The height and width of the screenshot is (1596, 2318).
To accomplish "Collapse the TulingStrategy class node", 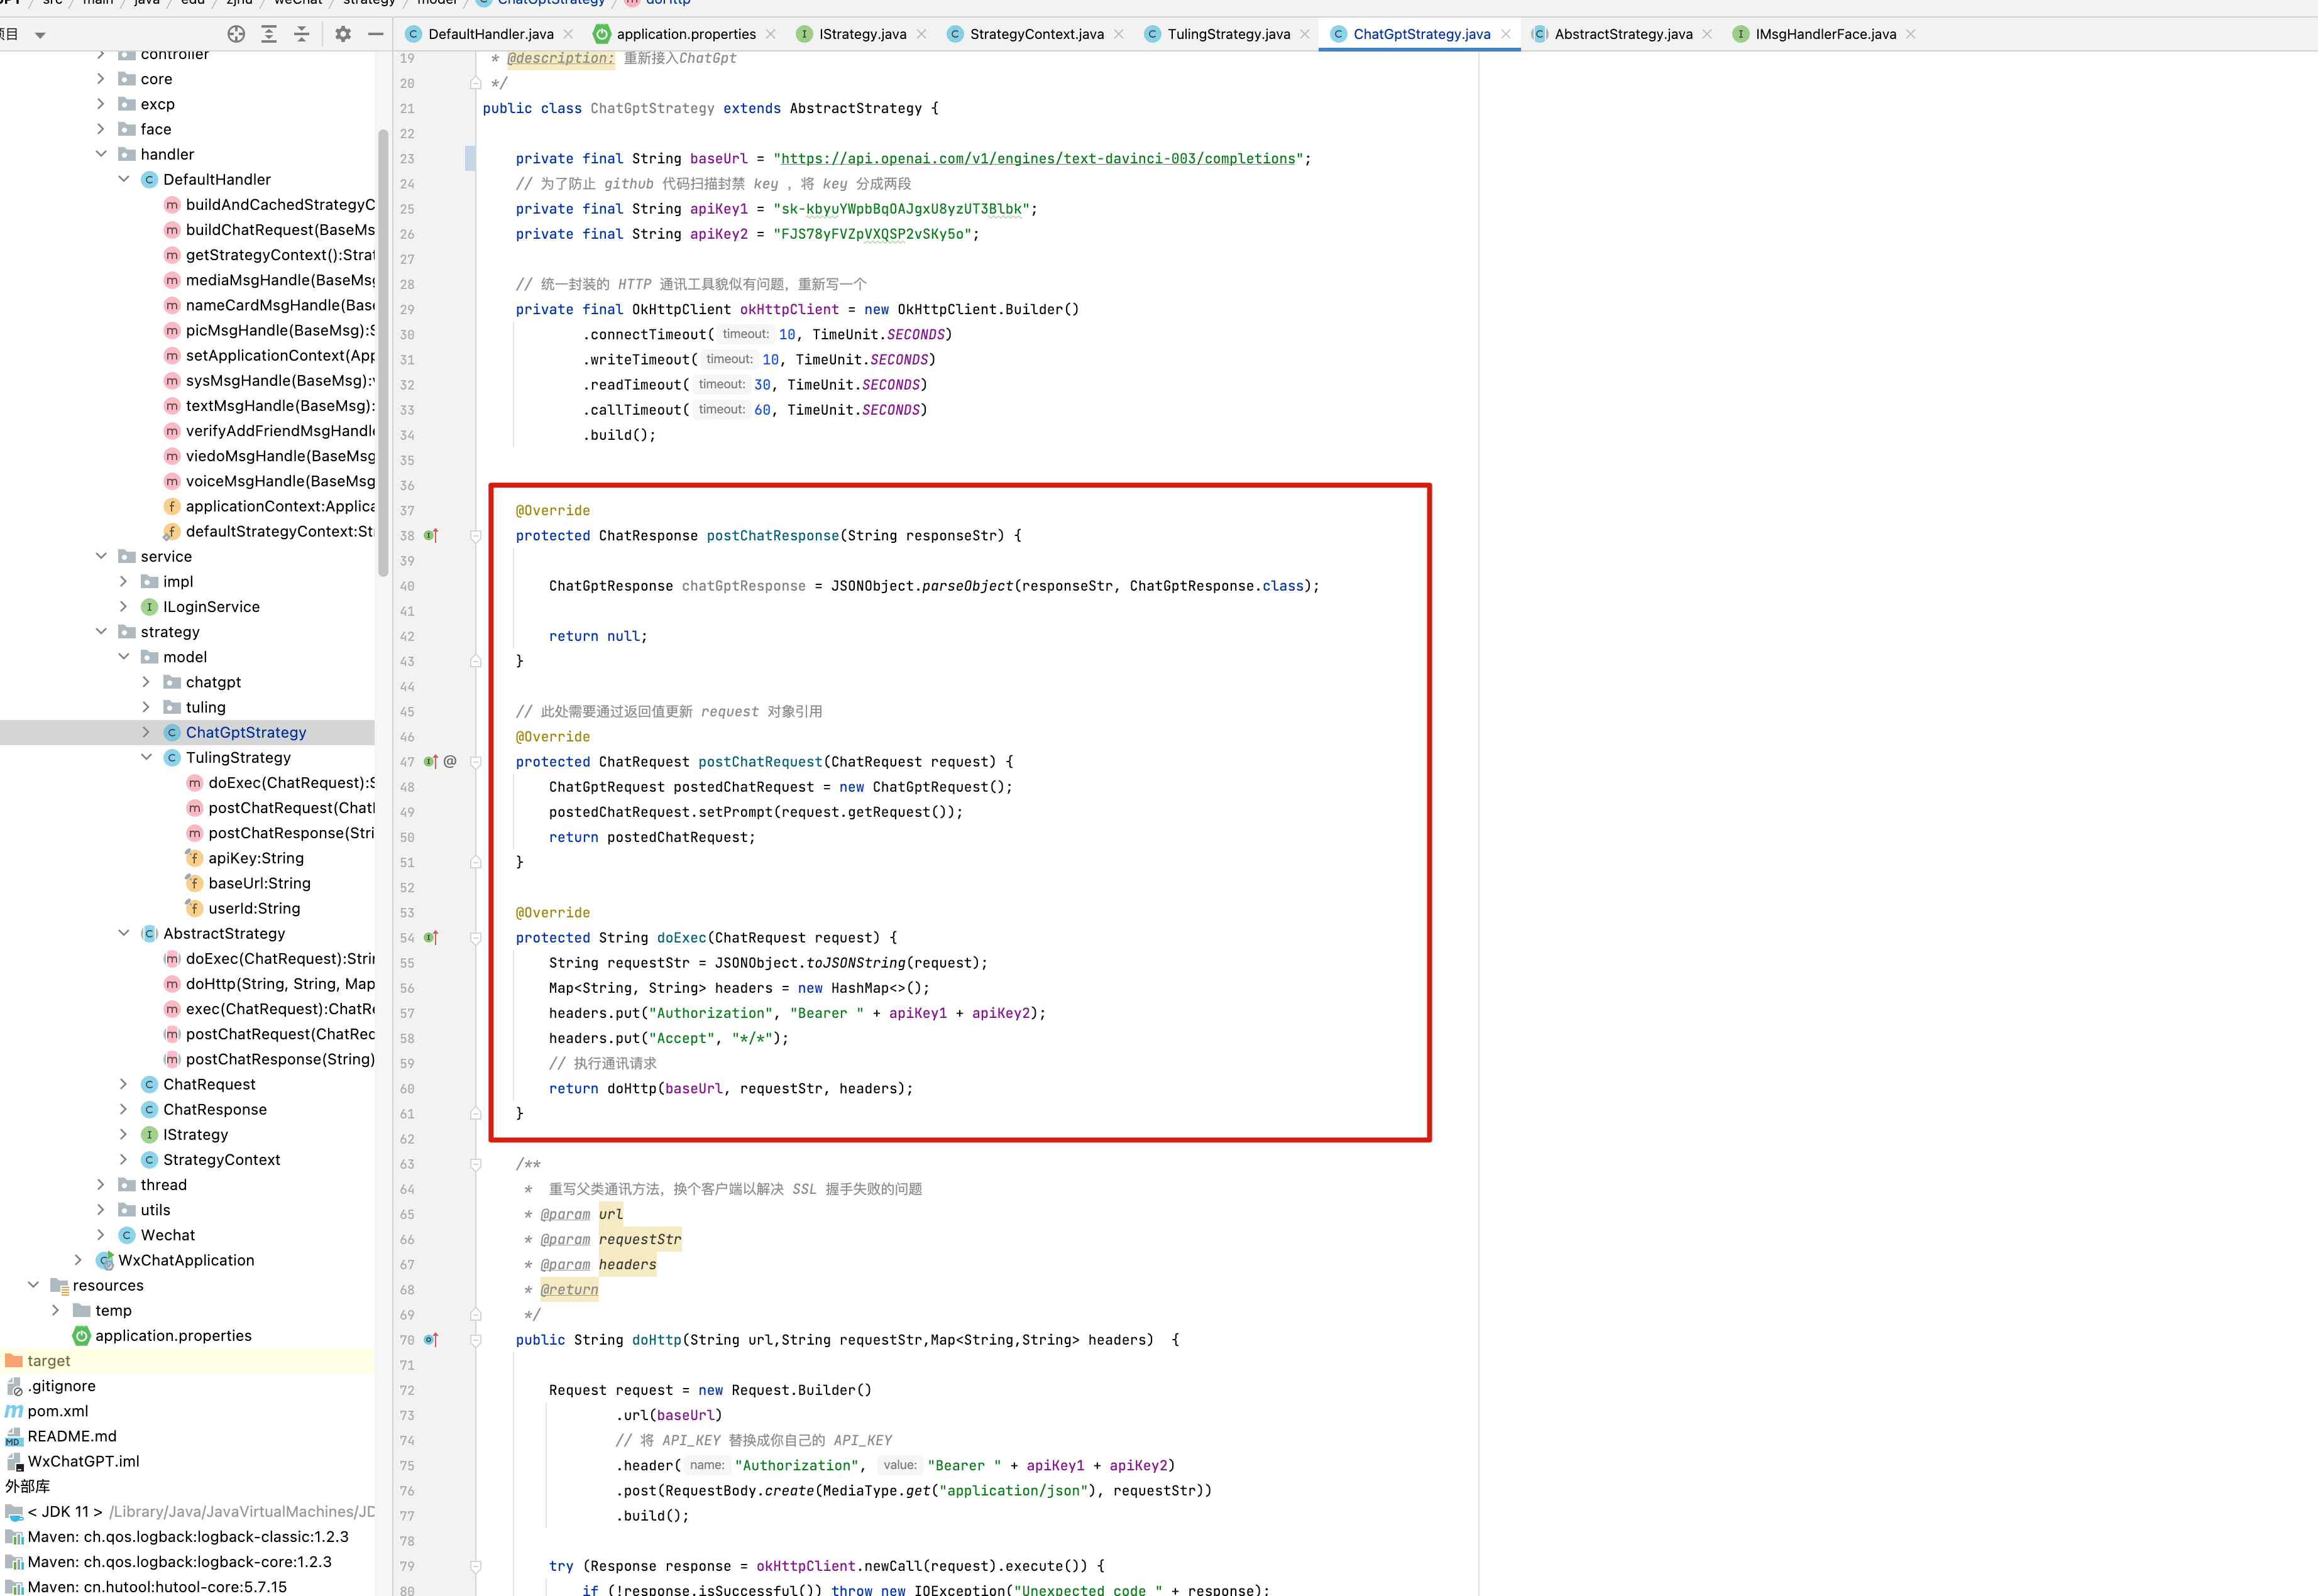I will [x=146, y=757].
